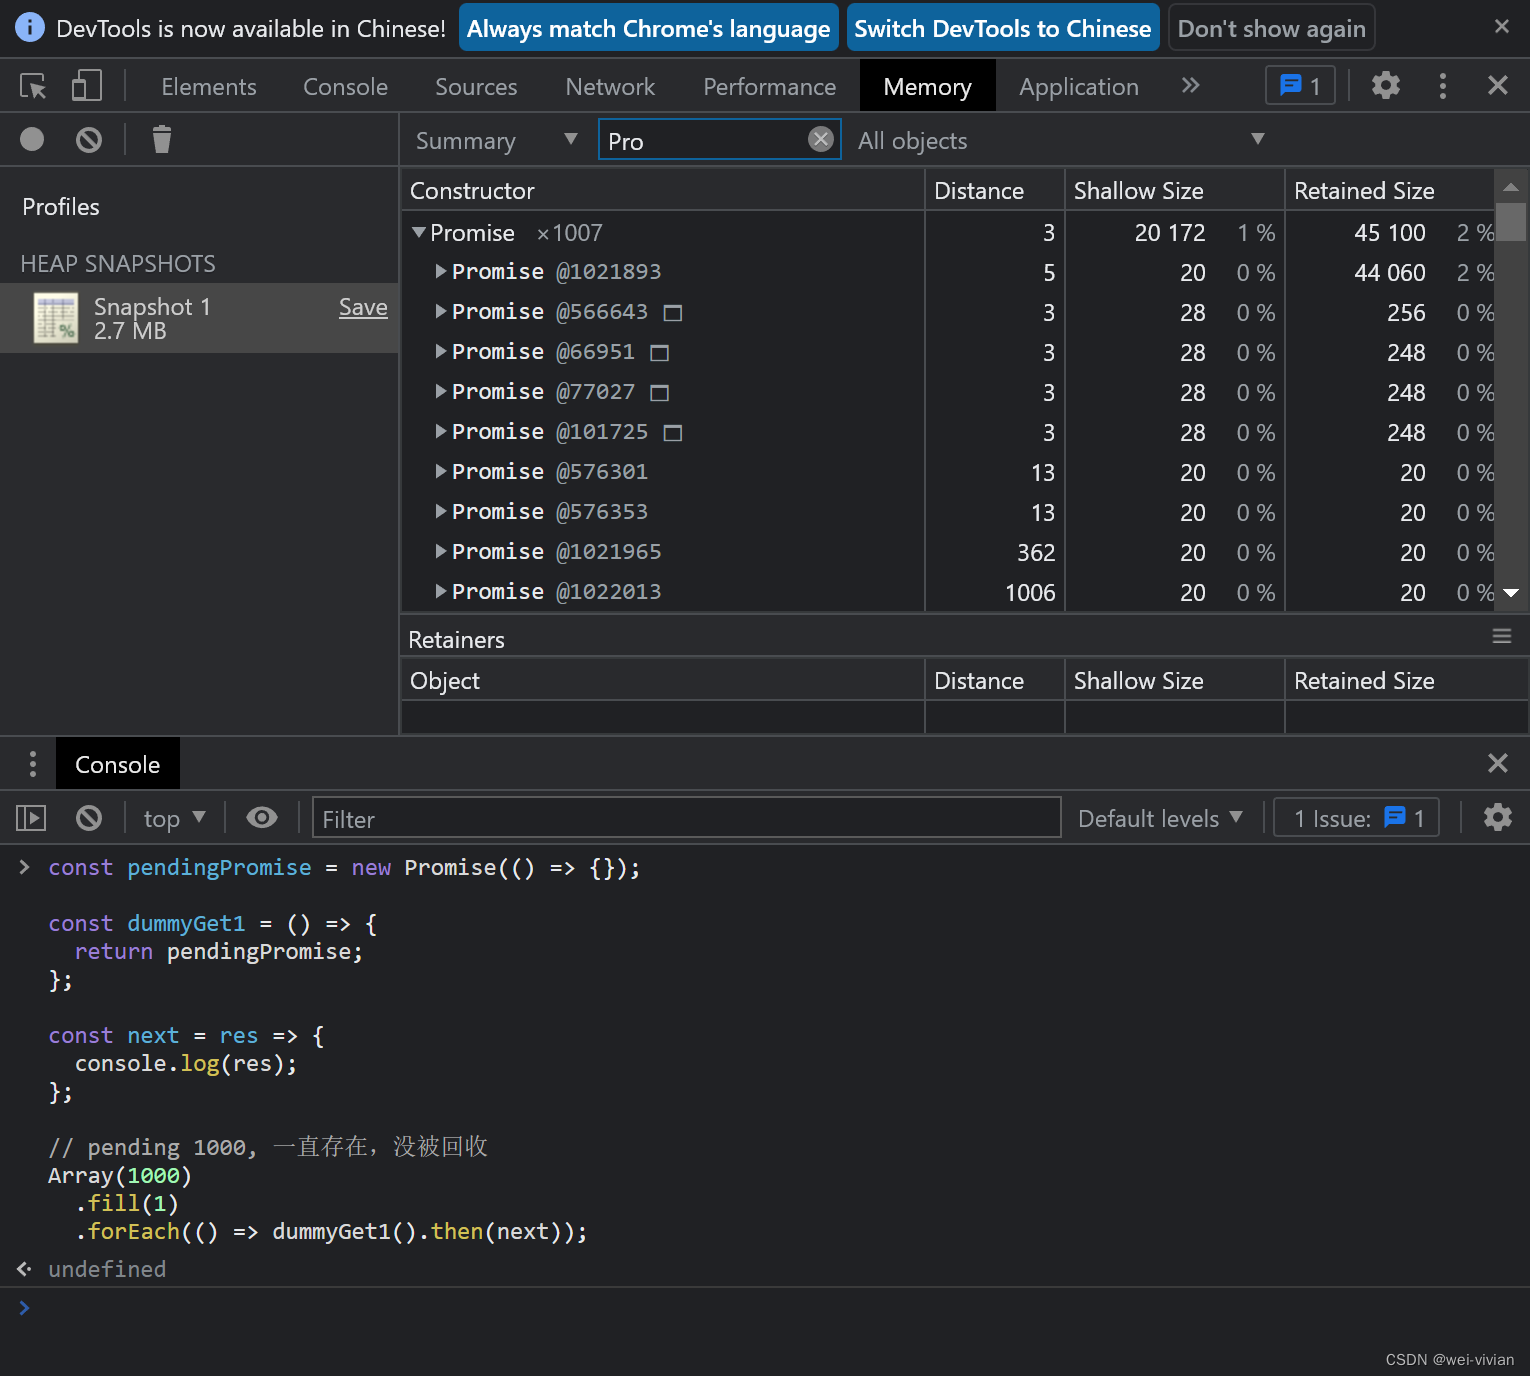
Task: Expand Promise @576301 row
Action: 441,471
